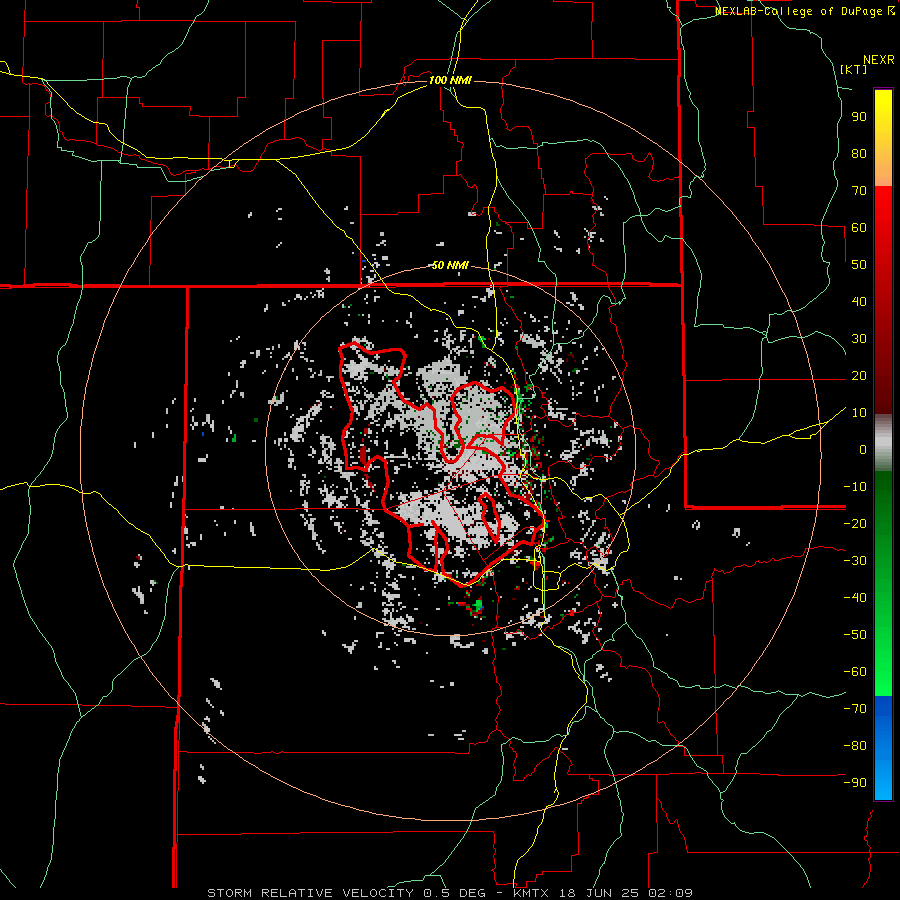The height and width of the screenshot is (900, 900).
Task: Click the -80 scale value
Action: 855,746
